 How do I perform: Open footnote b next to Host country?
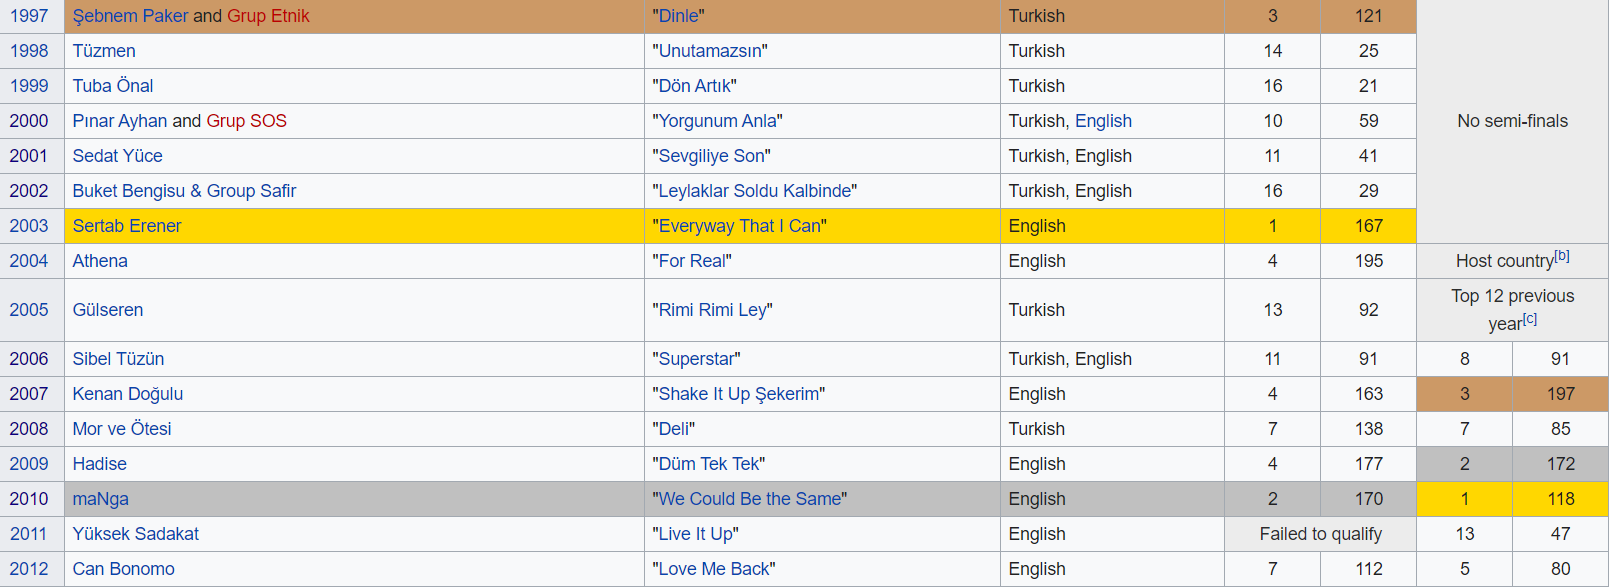[x=1561, y=256]
